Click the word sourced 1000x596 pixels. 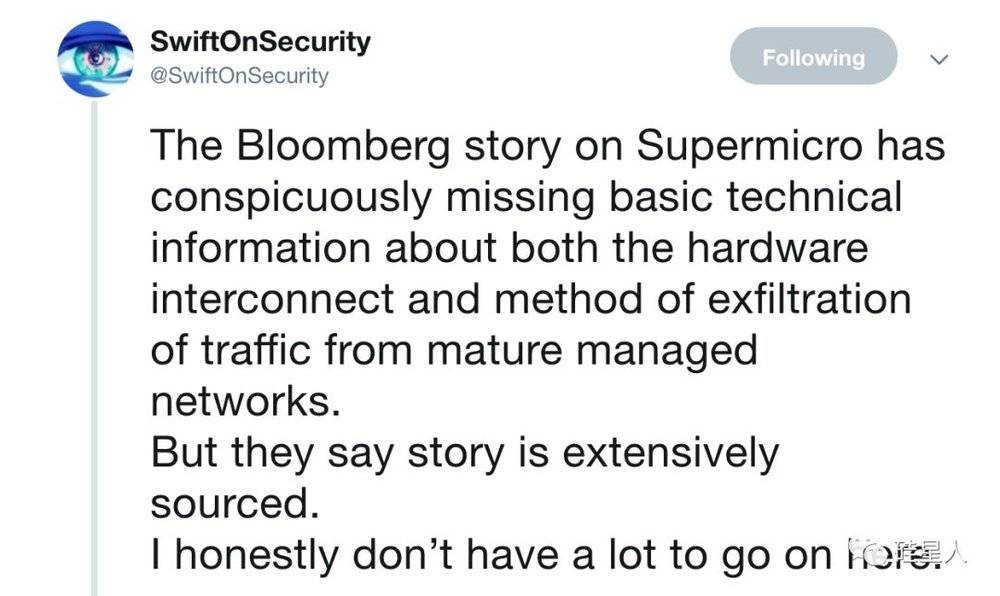[234, 504]
